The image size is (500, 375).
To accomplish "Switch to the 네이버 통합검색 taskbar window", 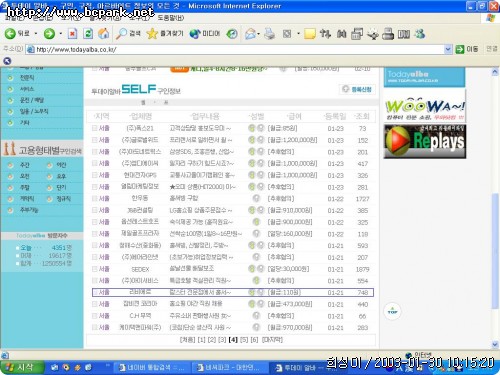I will [152, 367].
